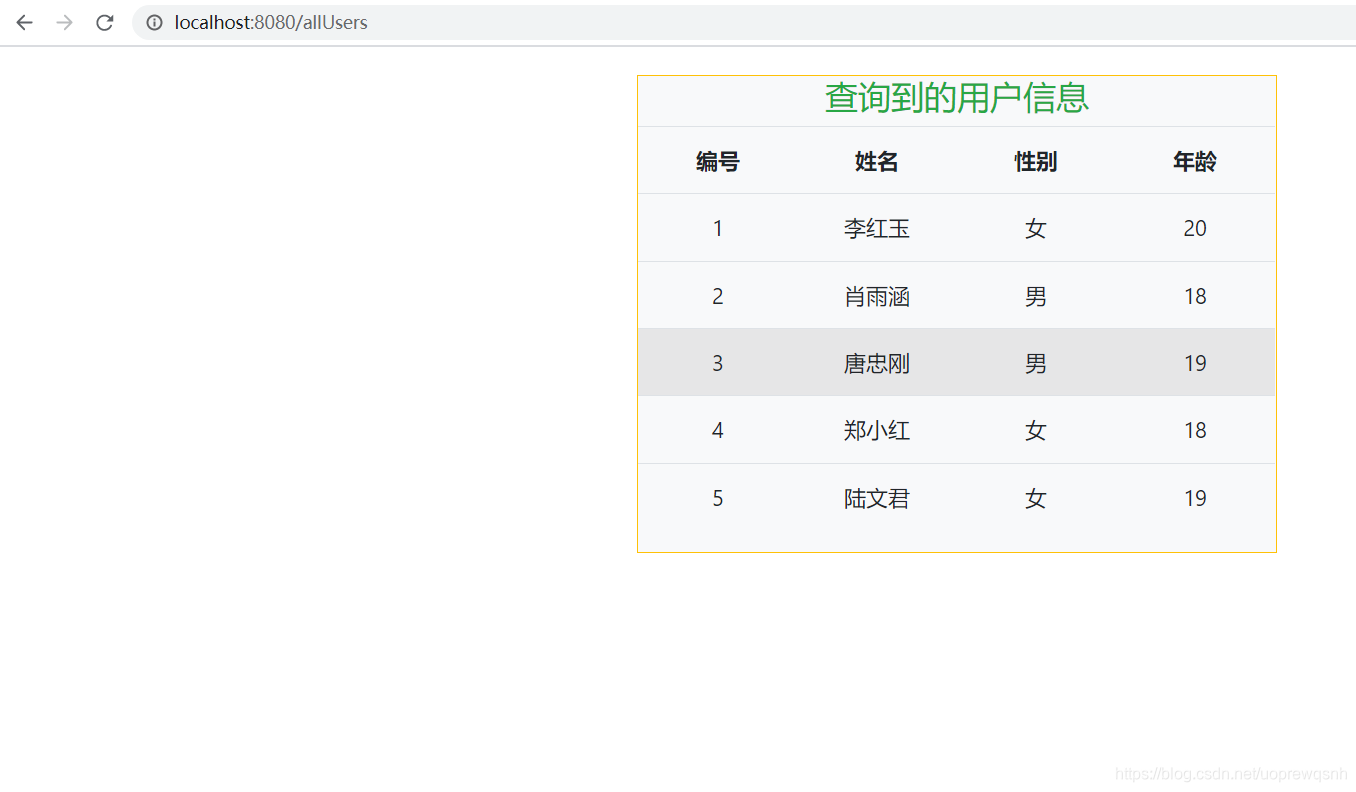Click gender 男 in 肖雨涵's row
The width and height of the screenshot is (1356, 792).
click(1036, 296)
